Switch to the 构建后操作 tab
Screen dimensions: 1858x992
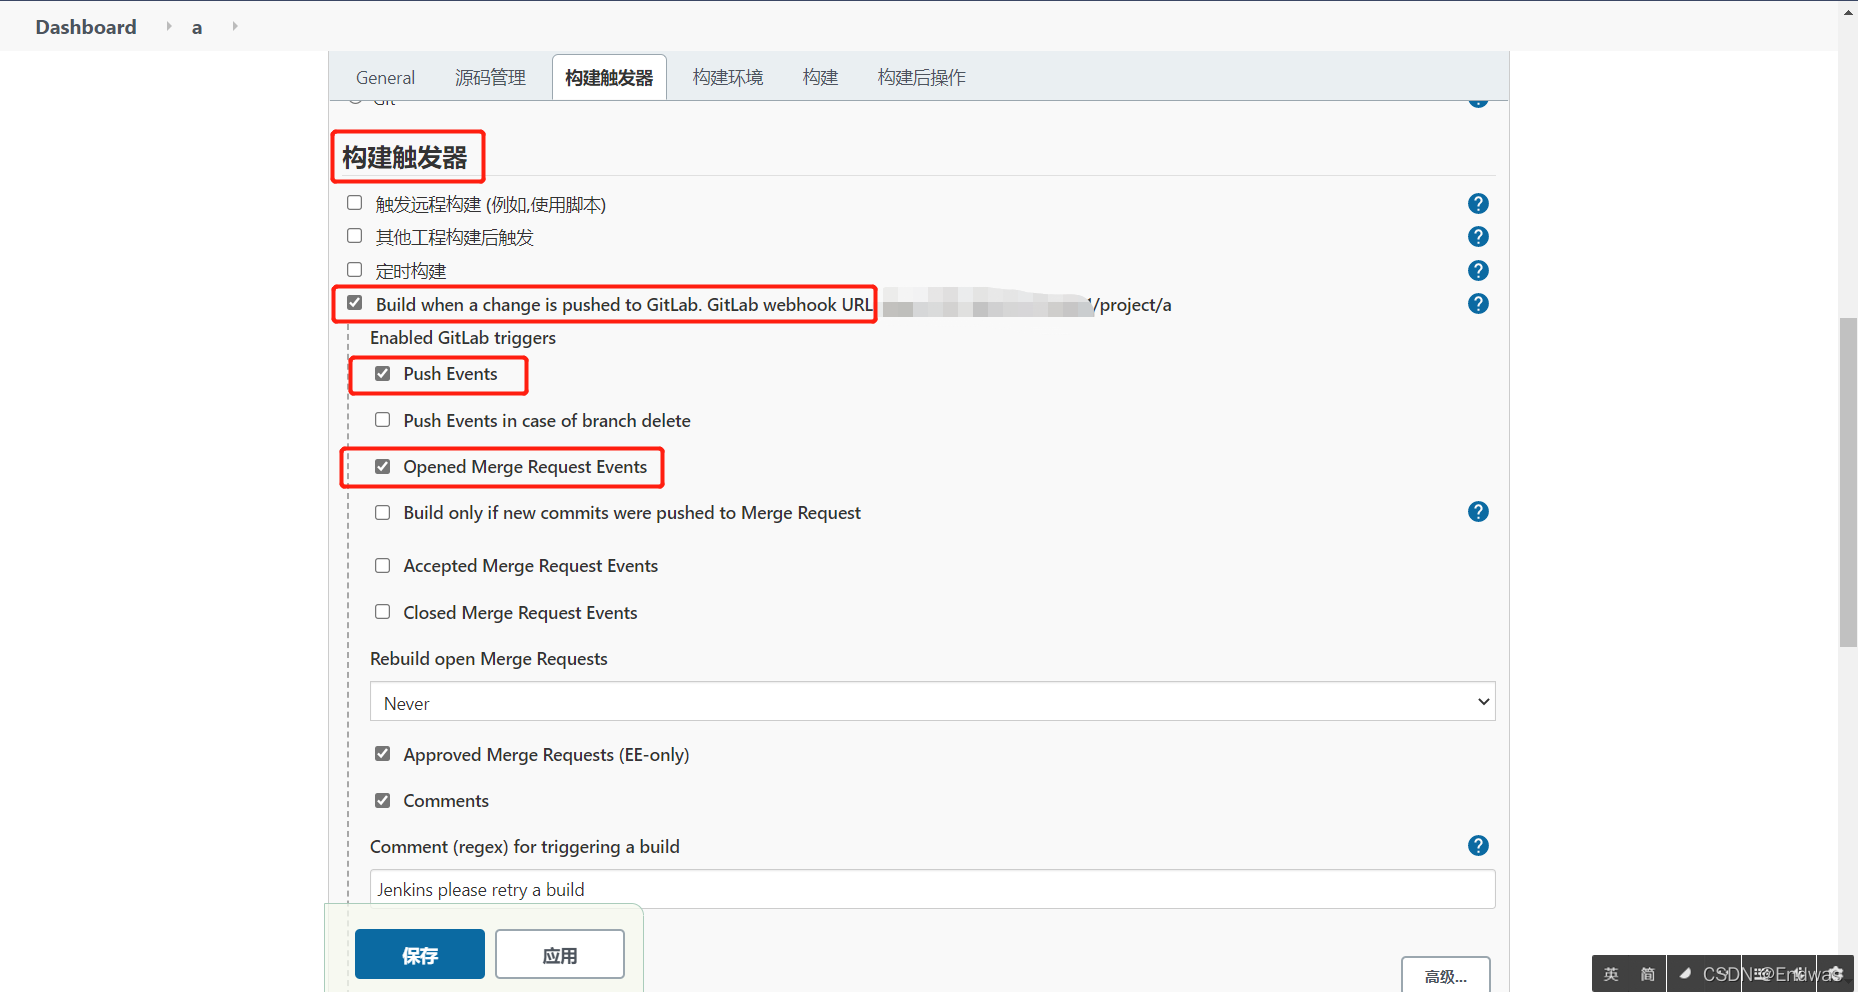[921, 78]
